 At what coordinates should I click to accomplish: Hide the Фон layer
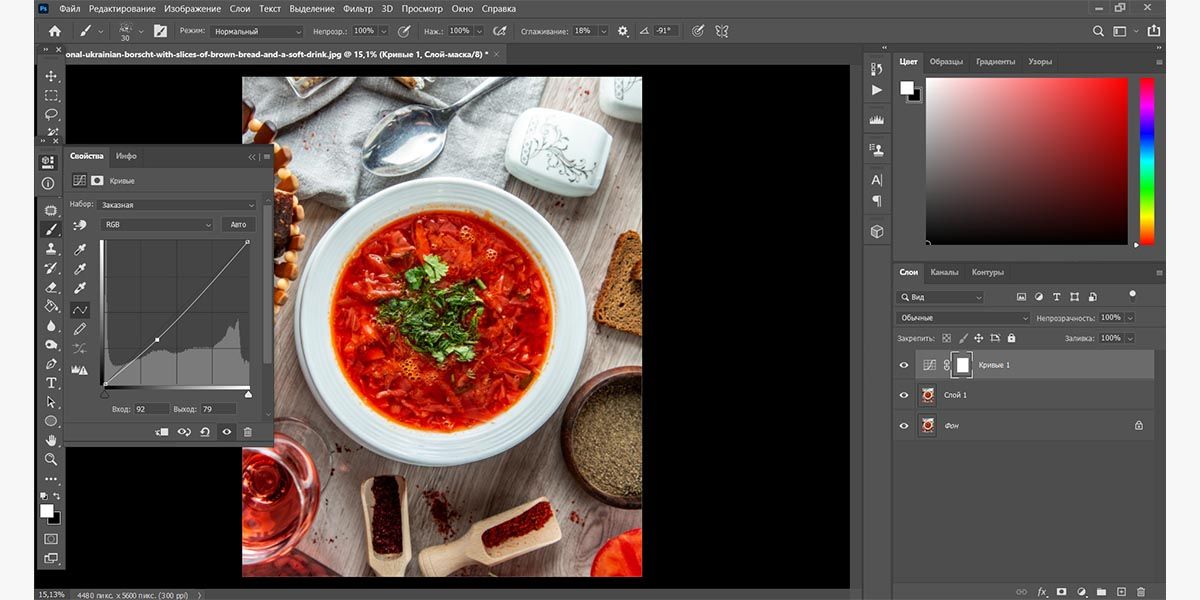tap(903, 425)
